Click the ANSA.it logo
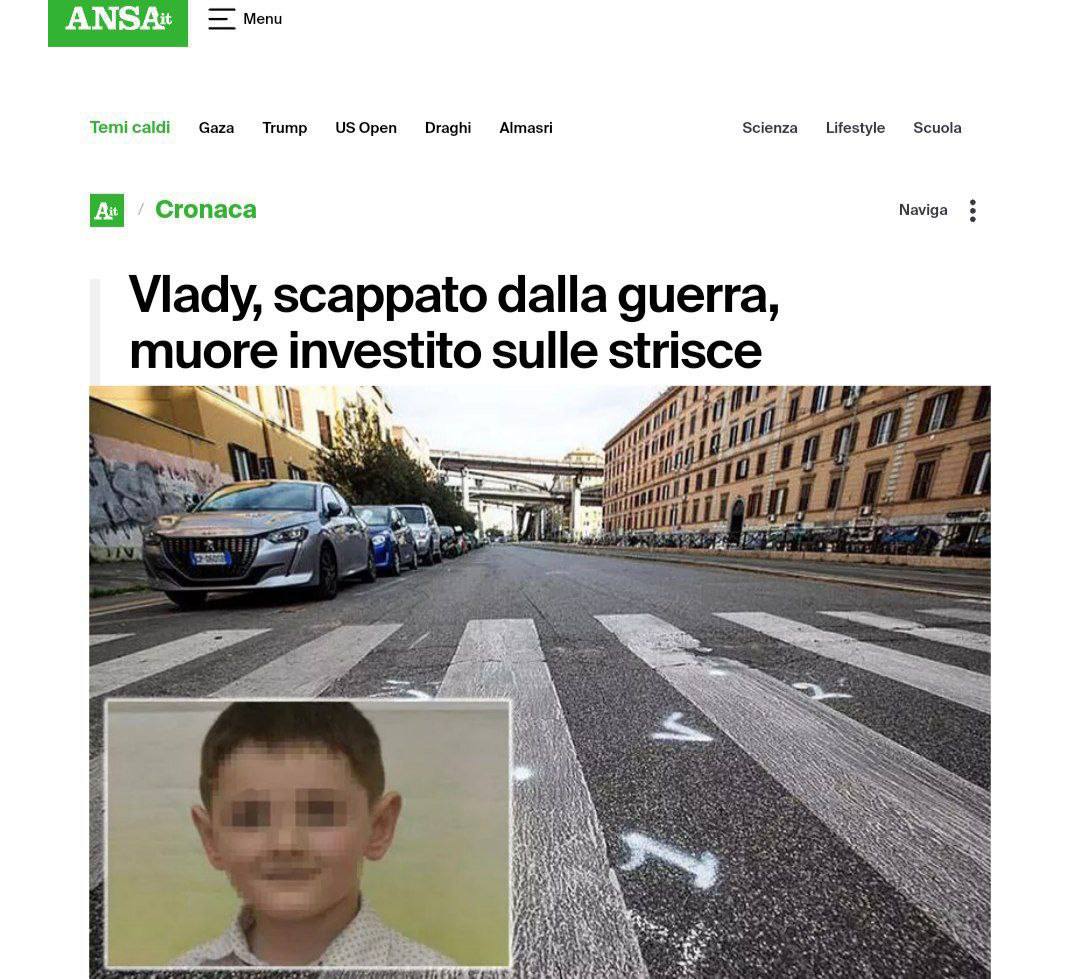The height and width of the screenshot is (979, 1080). (118, 21)
